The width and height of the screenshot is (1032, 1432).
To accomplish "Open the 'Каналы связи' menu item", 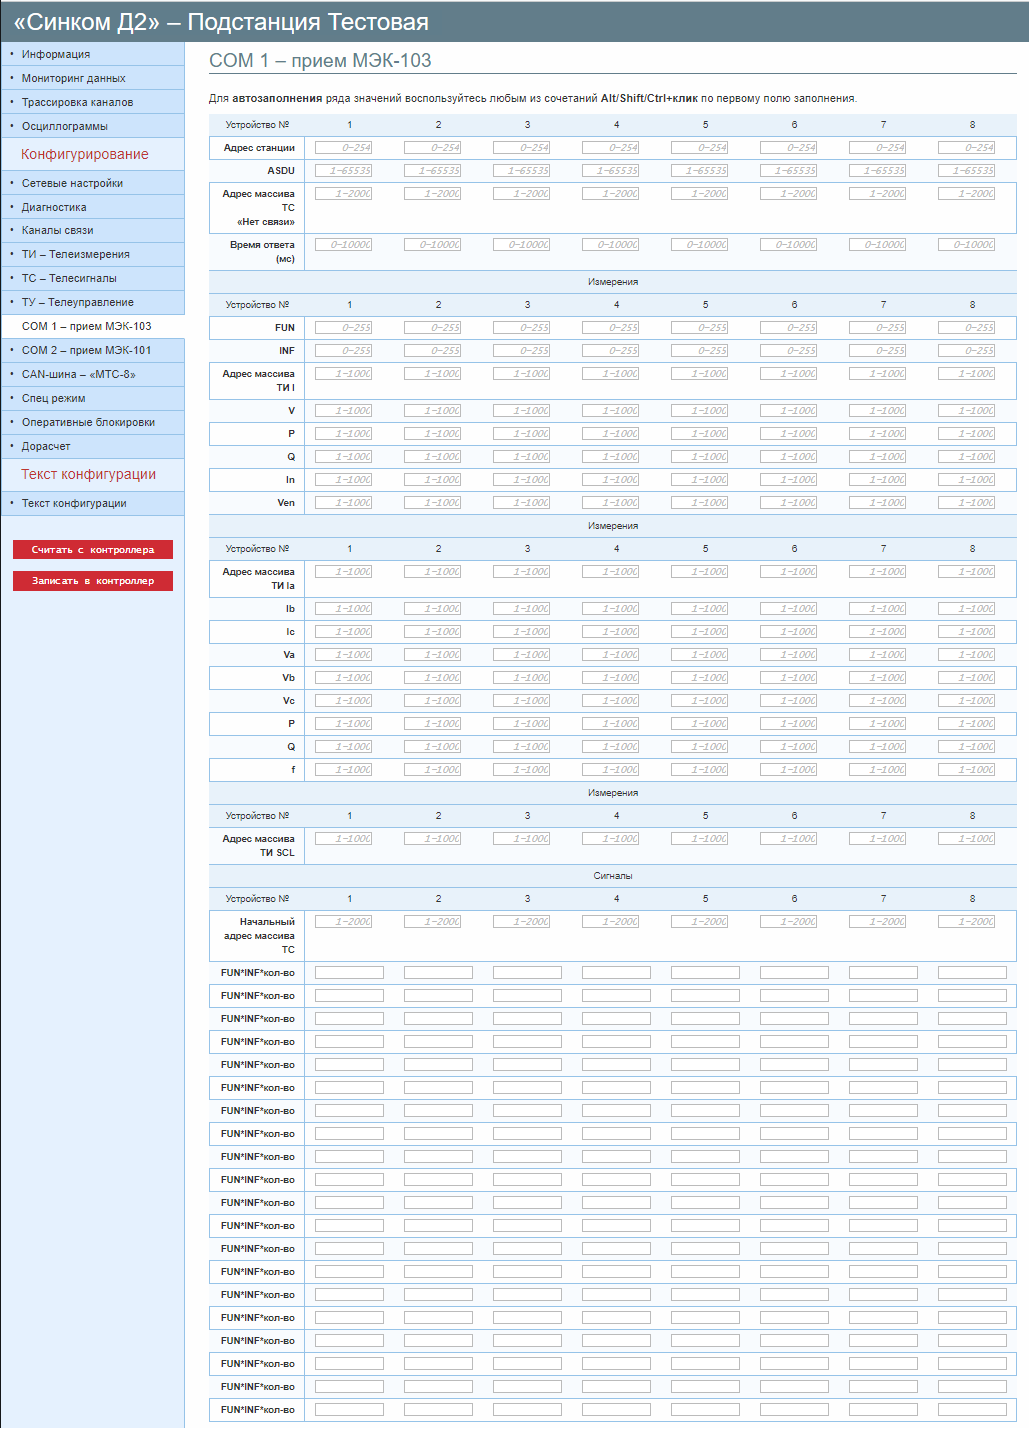I will point(58,230).
